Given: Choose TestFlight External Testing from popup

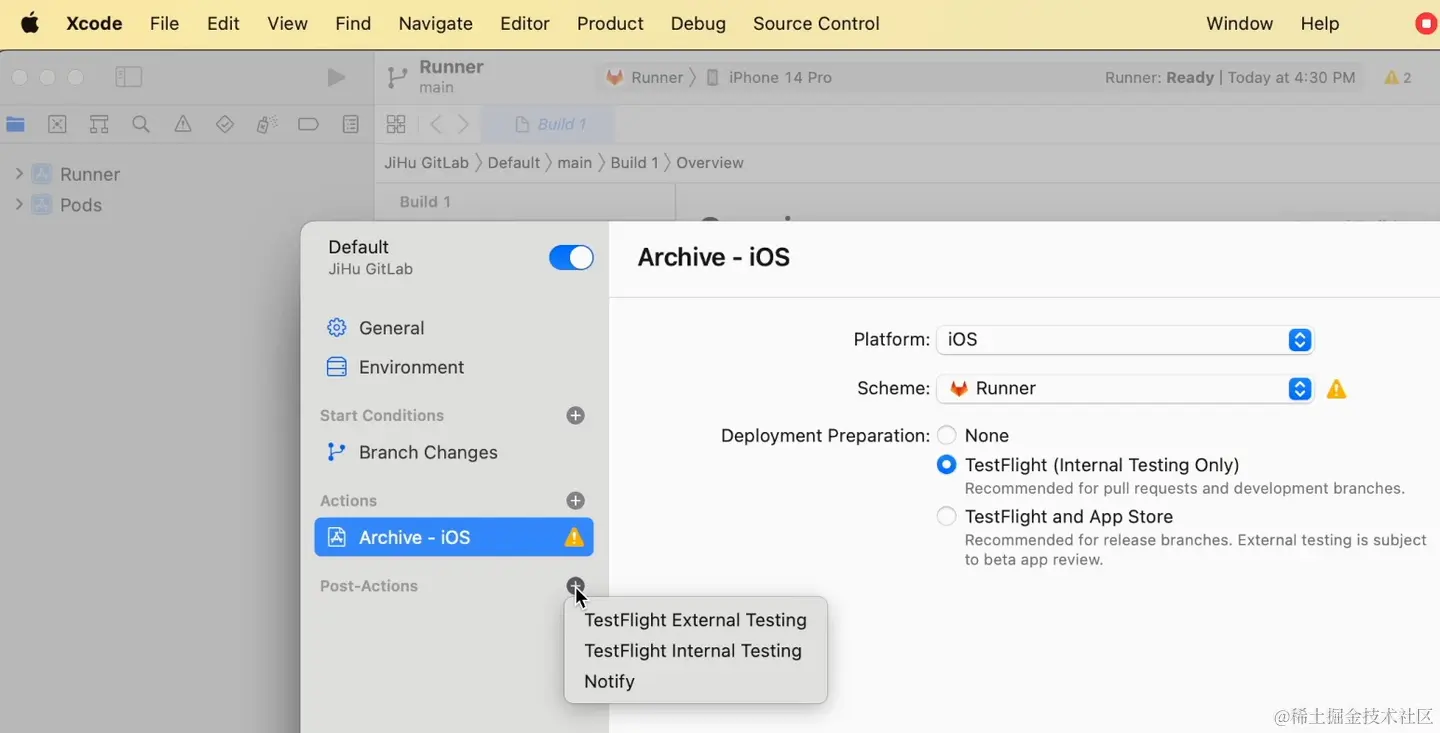Looking at the screenshot, I should point(695,620).
